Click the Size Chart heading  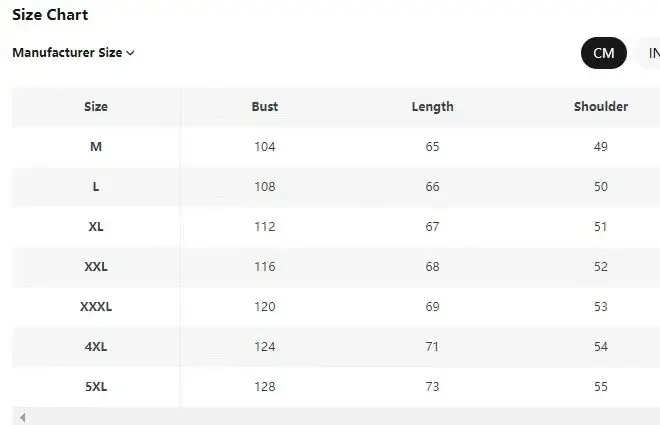tap(50, 15)
